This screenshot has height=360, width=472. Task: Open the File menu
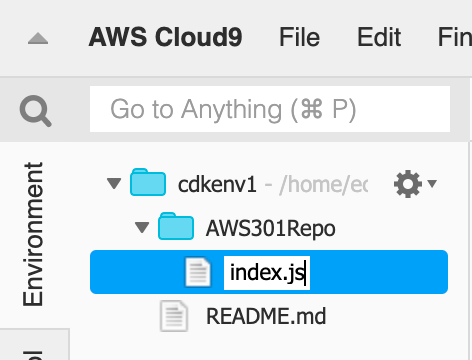coord(299,37)
